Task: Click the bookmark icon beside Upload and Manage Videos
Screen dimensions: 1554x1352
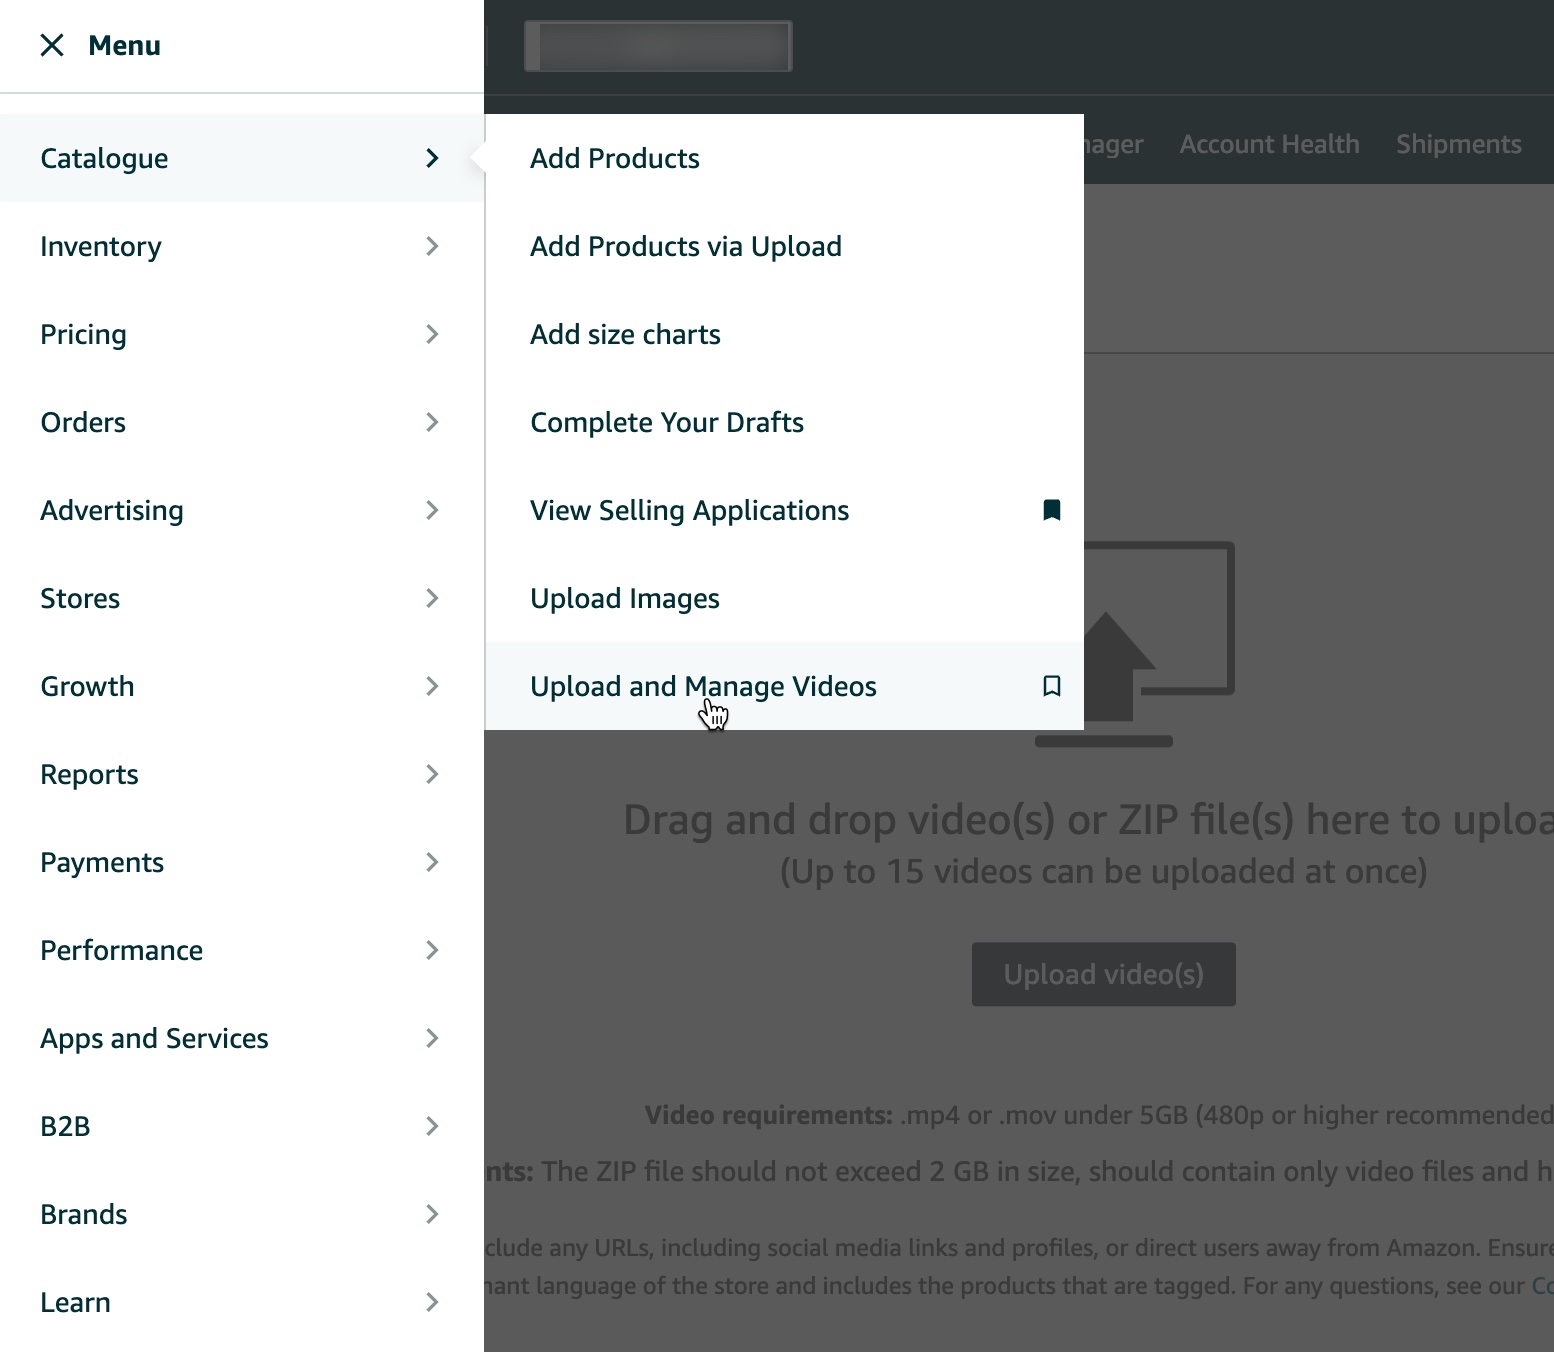Action: point(1052,686)
